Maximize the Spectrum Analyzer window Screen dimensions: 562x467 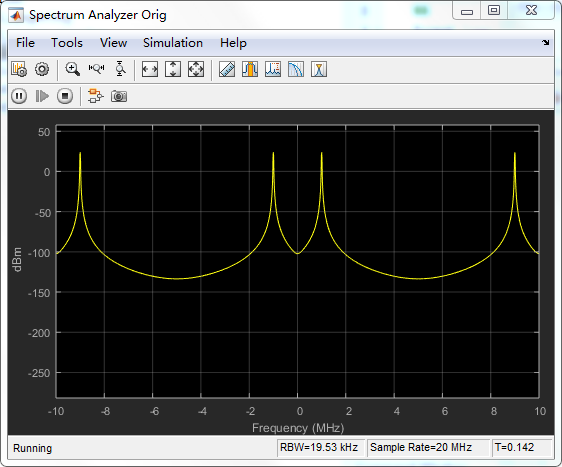(x=494, y=10)
